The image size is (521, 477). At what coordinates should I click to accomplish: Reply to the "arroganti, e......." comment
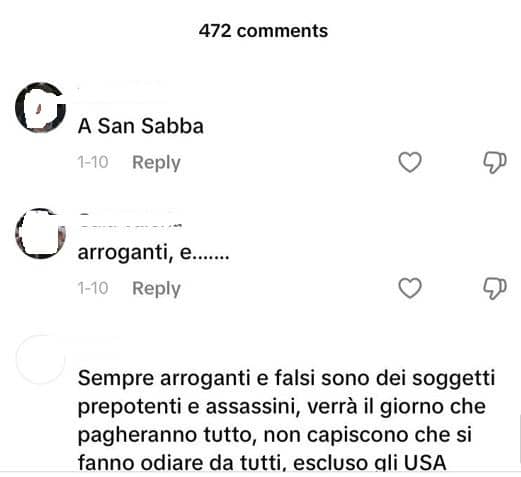tap(156, 288)
